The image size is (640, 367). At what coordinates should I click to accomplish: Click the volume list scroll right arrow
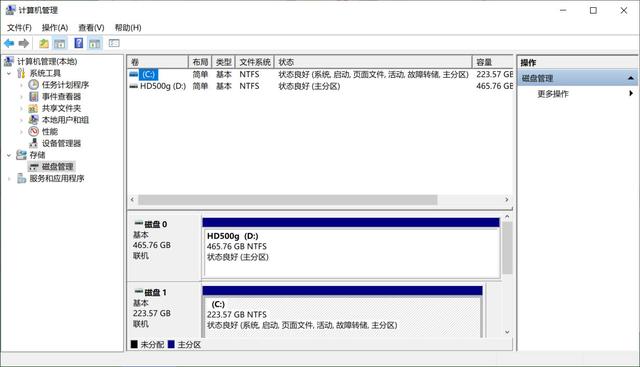[507, 200]
